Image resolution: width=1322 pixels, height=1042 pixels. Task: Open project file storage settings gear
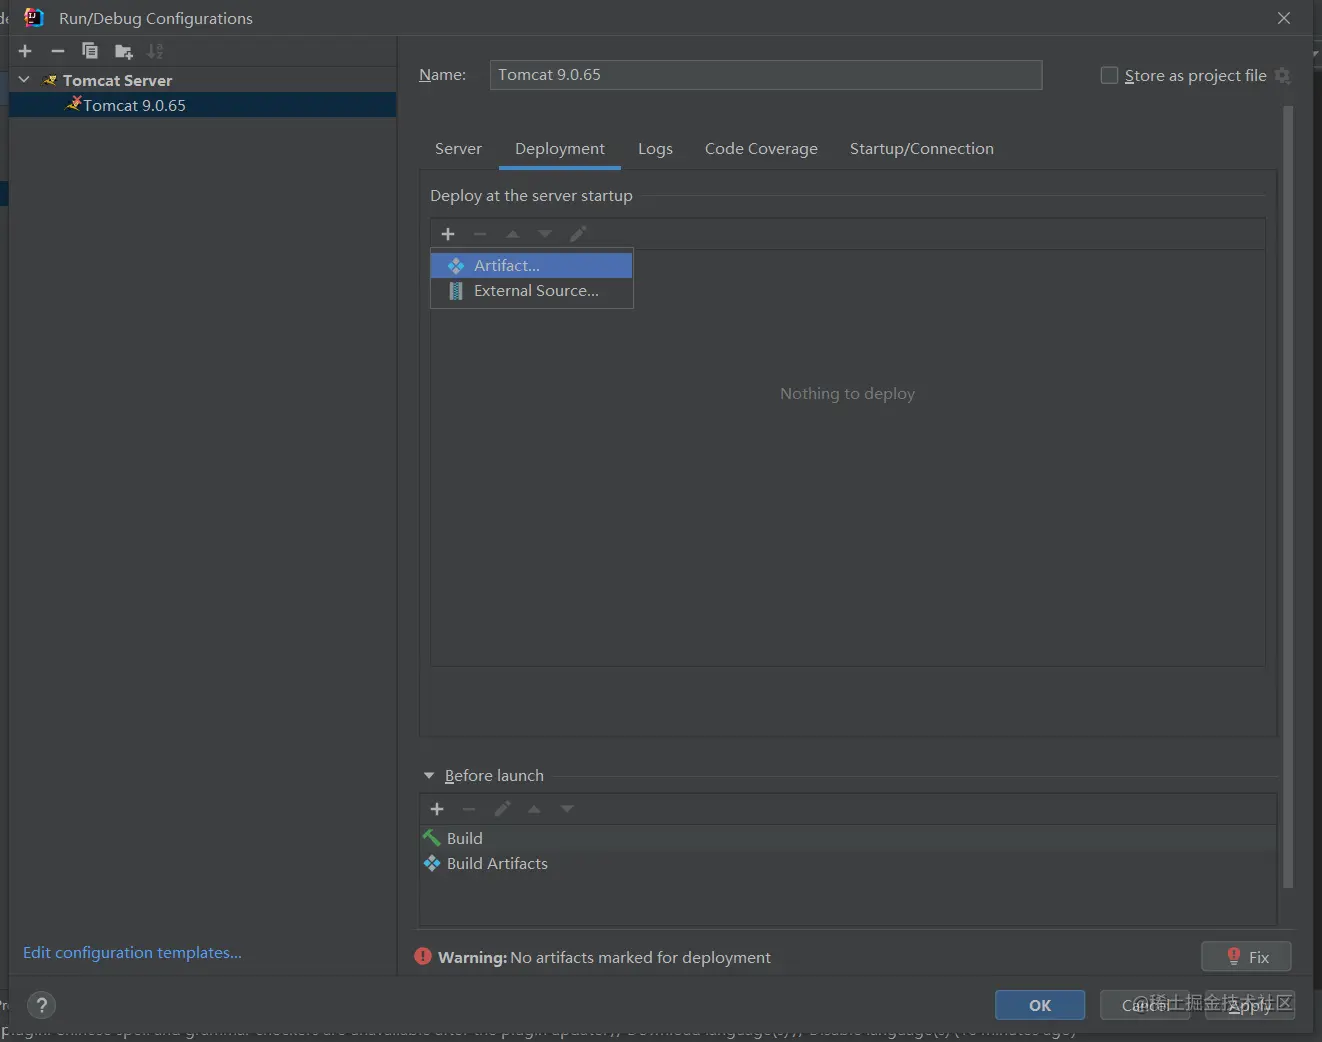click(x=1283, y=76)
